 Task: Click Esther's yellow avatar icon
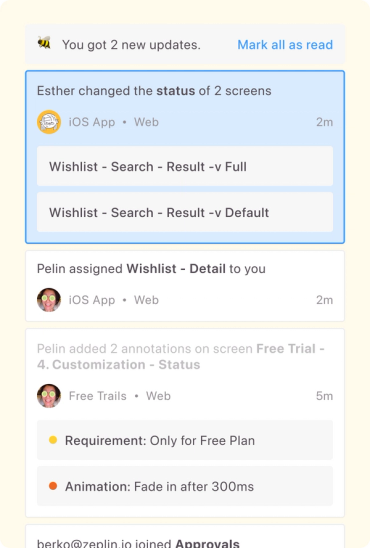coord(49,122)
